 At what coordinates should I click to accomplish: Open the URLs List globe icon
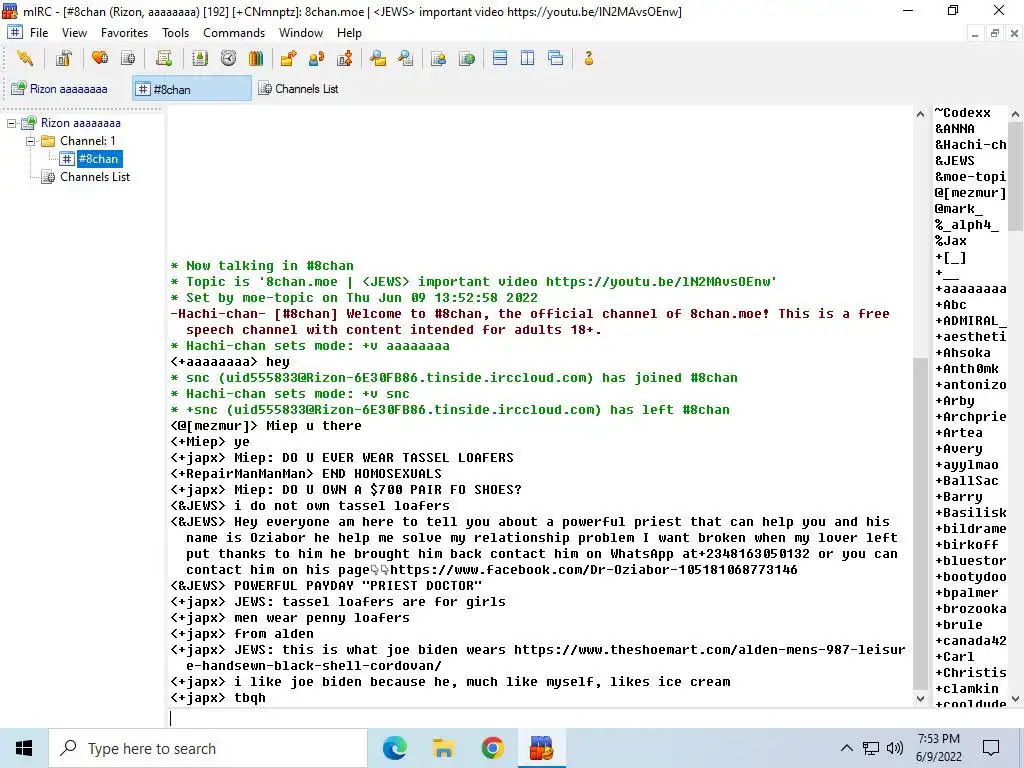coord(467,59)
